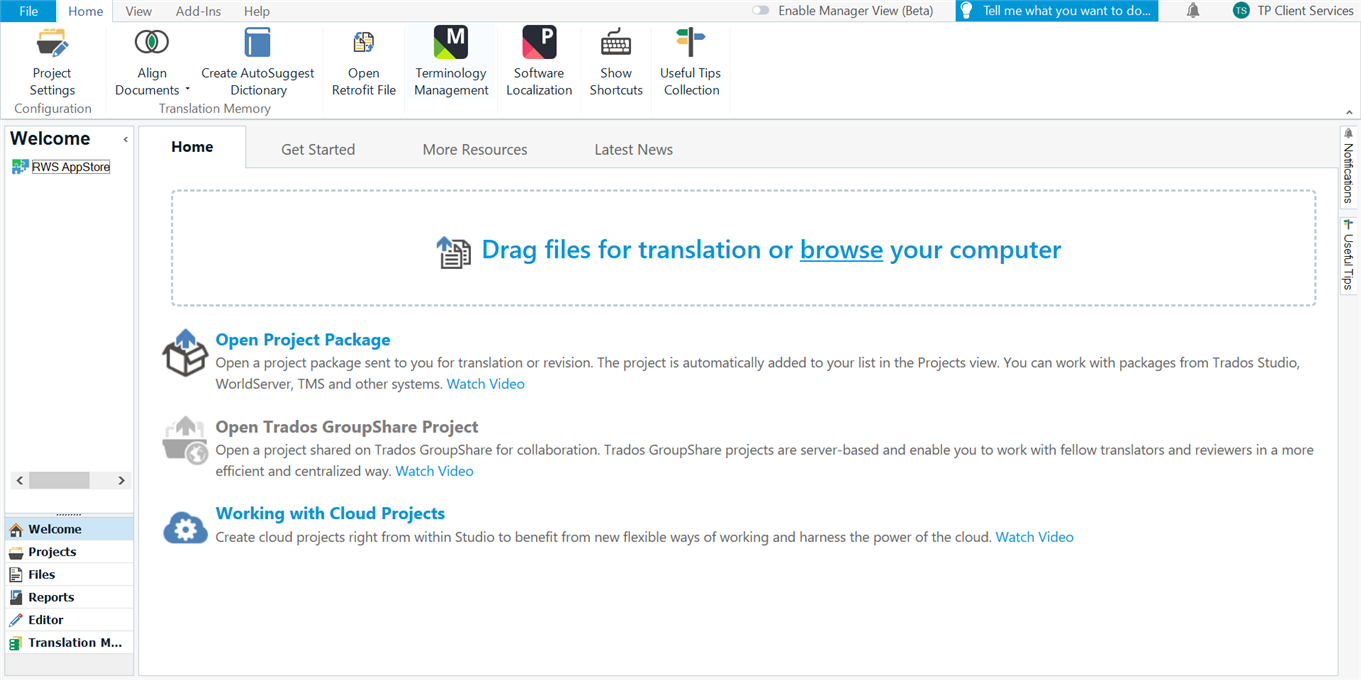Image resolution: width=1361 pixels, height=680 pixels.
Task: Open notifications bell icon in title bar
Action: (1193, 11)
